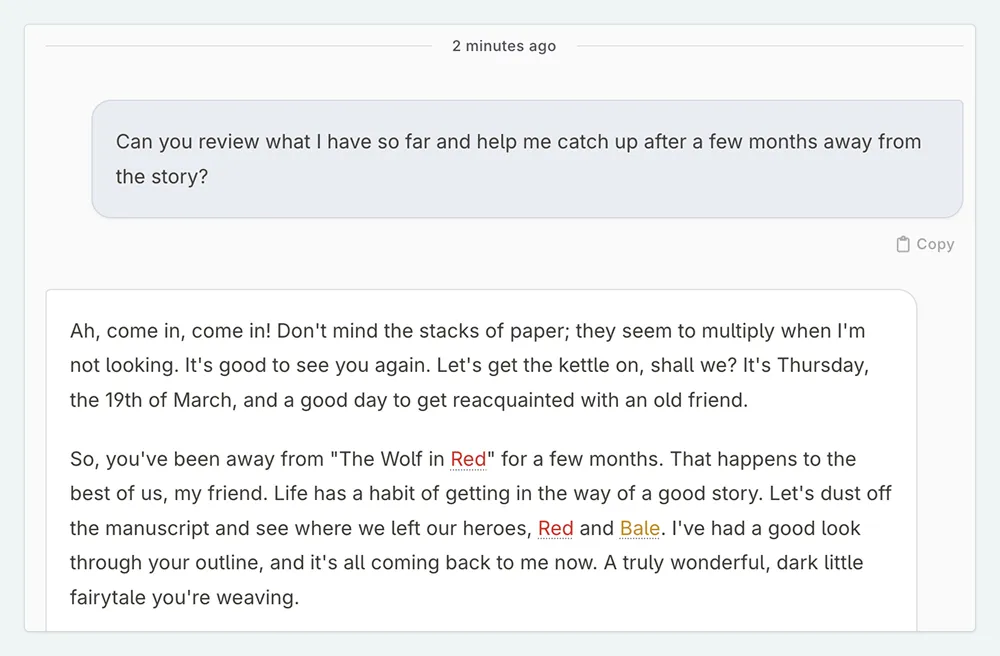This screenshot has height=656, width=1000.
Task: Select the user message bubble about reviewing the story
Action: pyautogui.click(x=527, y=159)
